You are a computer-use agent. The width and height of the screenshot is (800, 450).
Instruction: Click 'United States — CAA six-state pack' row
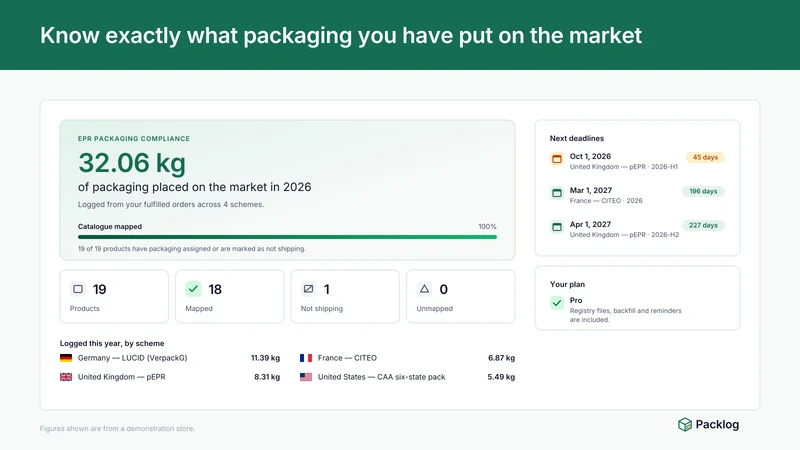pos(407,377)
